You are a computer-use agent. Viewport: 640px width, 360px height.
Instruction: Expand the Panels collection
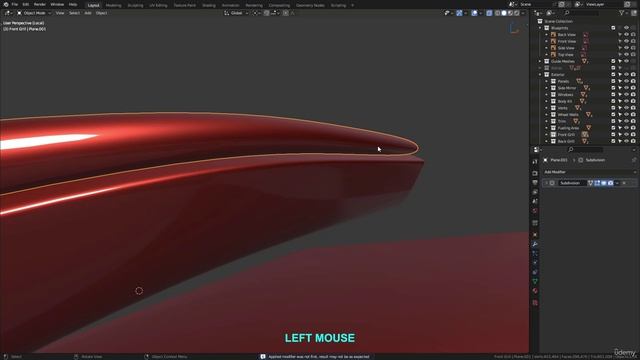click(x=547, y=81)
